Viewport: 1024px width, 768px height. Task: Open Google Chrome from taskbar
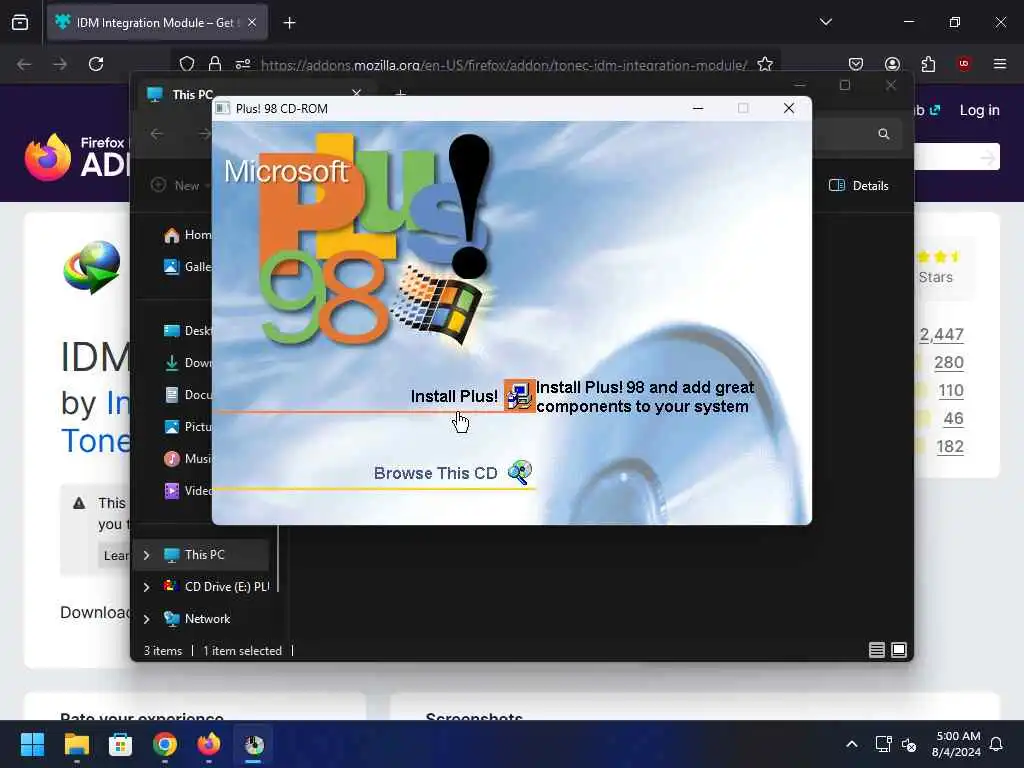pos(165,744)
